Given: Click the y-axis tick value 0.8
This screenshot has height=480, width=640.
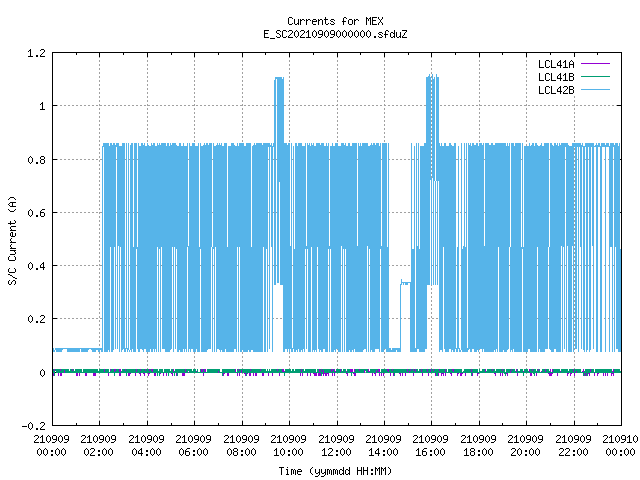Looking at the screenshot, I should pos(36,160).
